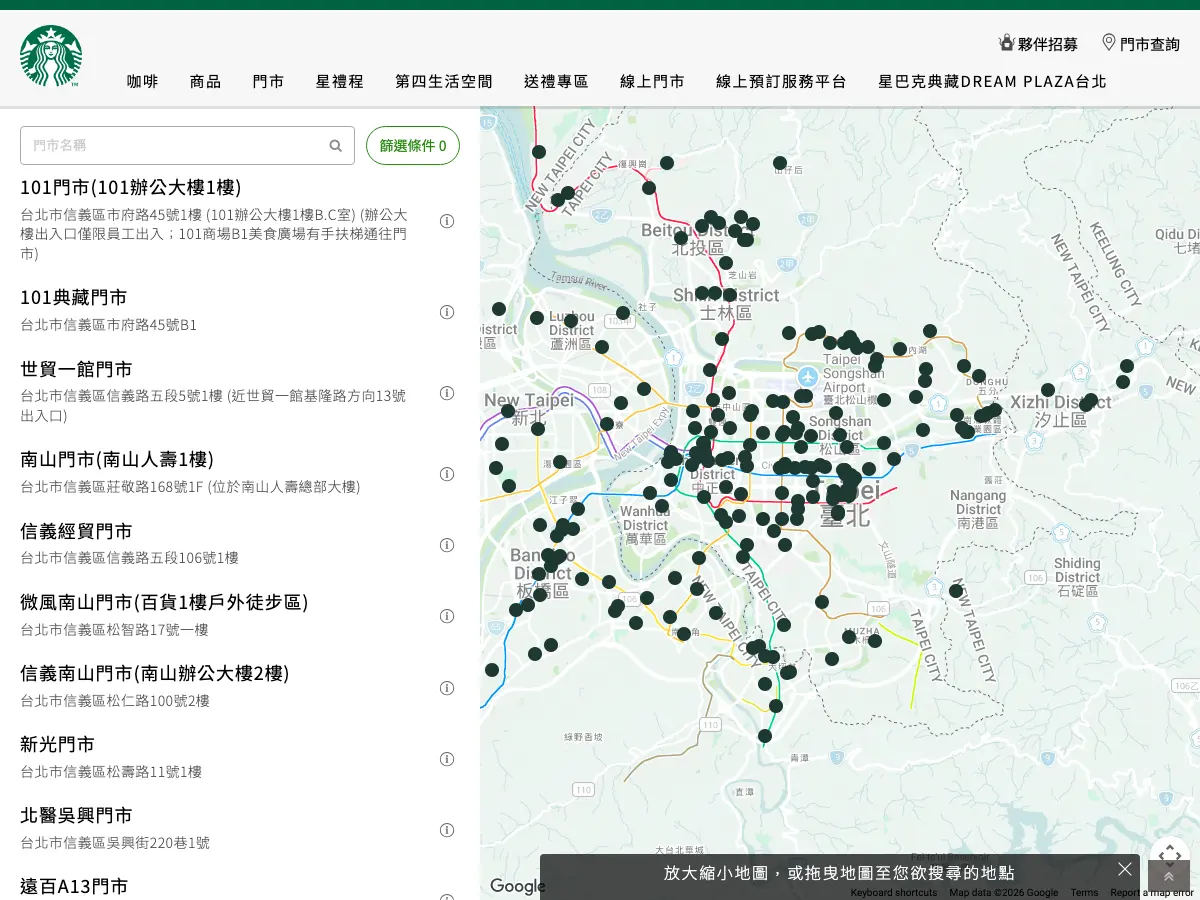This screenshot has width=1200, height=900.
Task: Open info icon for 北醫吳興門市
Action: coord(447,830)
